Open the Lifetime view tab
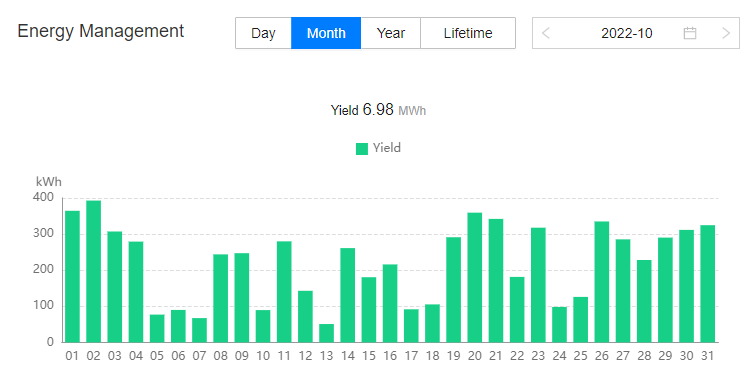This screenshot has height=367, width=743. pyautogui.click(x=468, y=33)
